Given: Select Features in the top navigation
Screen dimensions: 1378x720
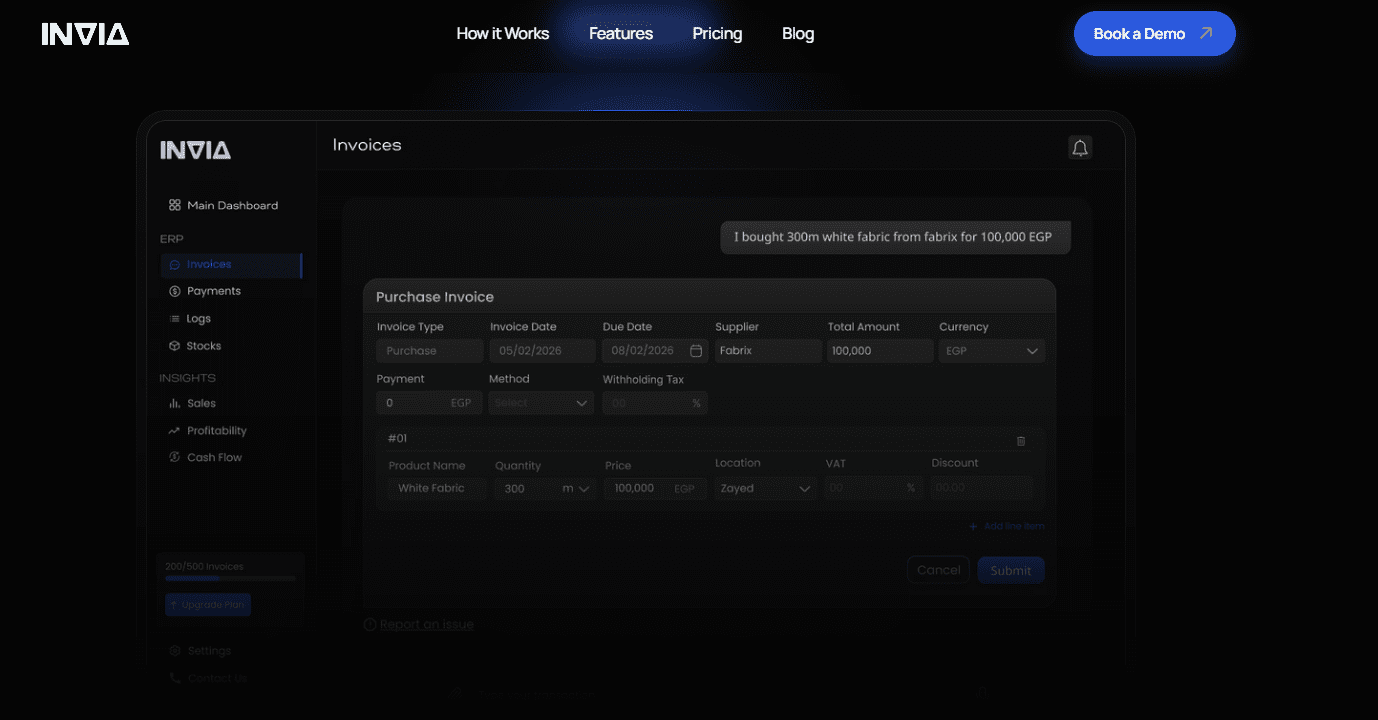Looking at the screenshot, I should click(620, 34).
